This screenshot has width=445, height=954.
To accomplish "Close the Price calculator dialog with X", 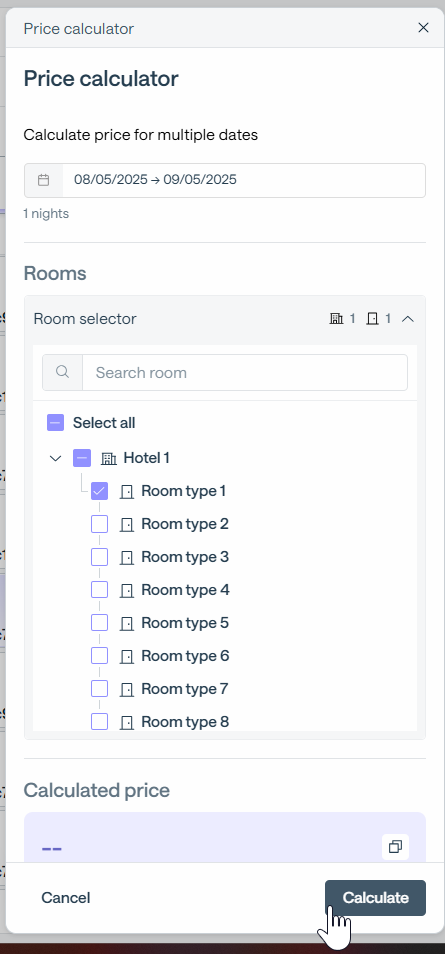I will [x=423, y=27].
